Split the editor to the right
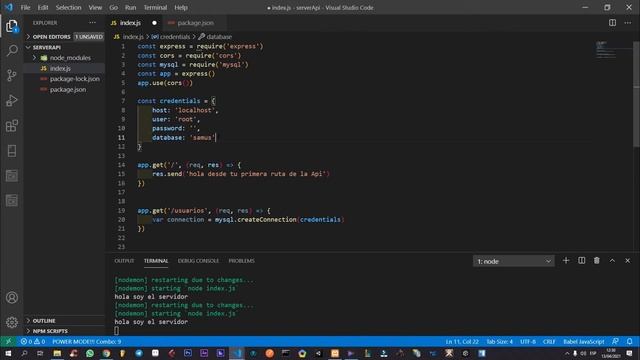Viewport: 640px width, 360px height. point(612,23)
